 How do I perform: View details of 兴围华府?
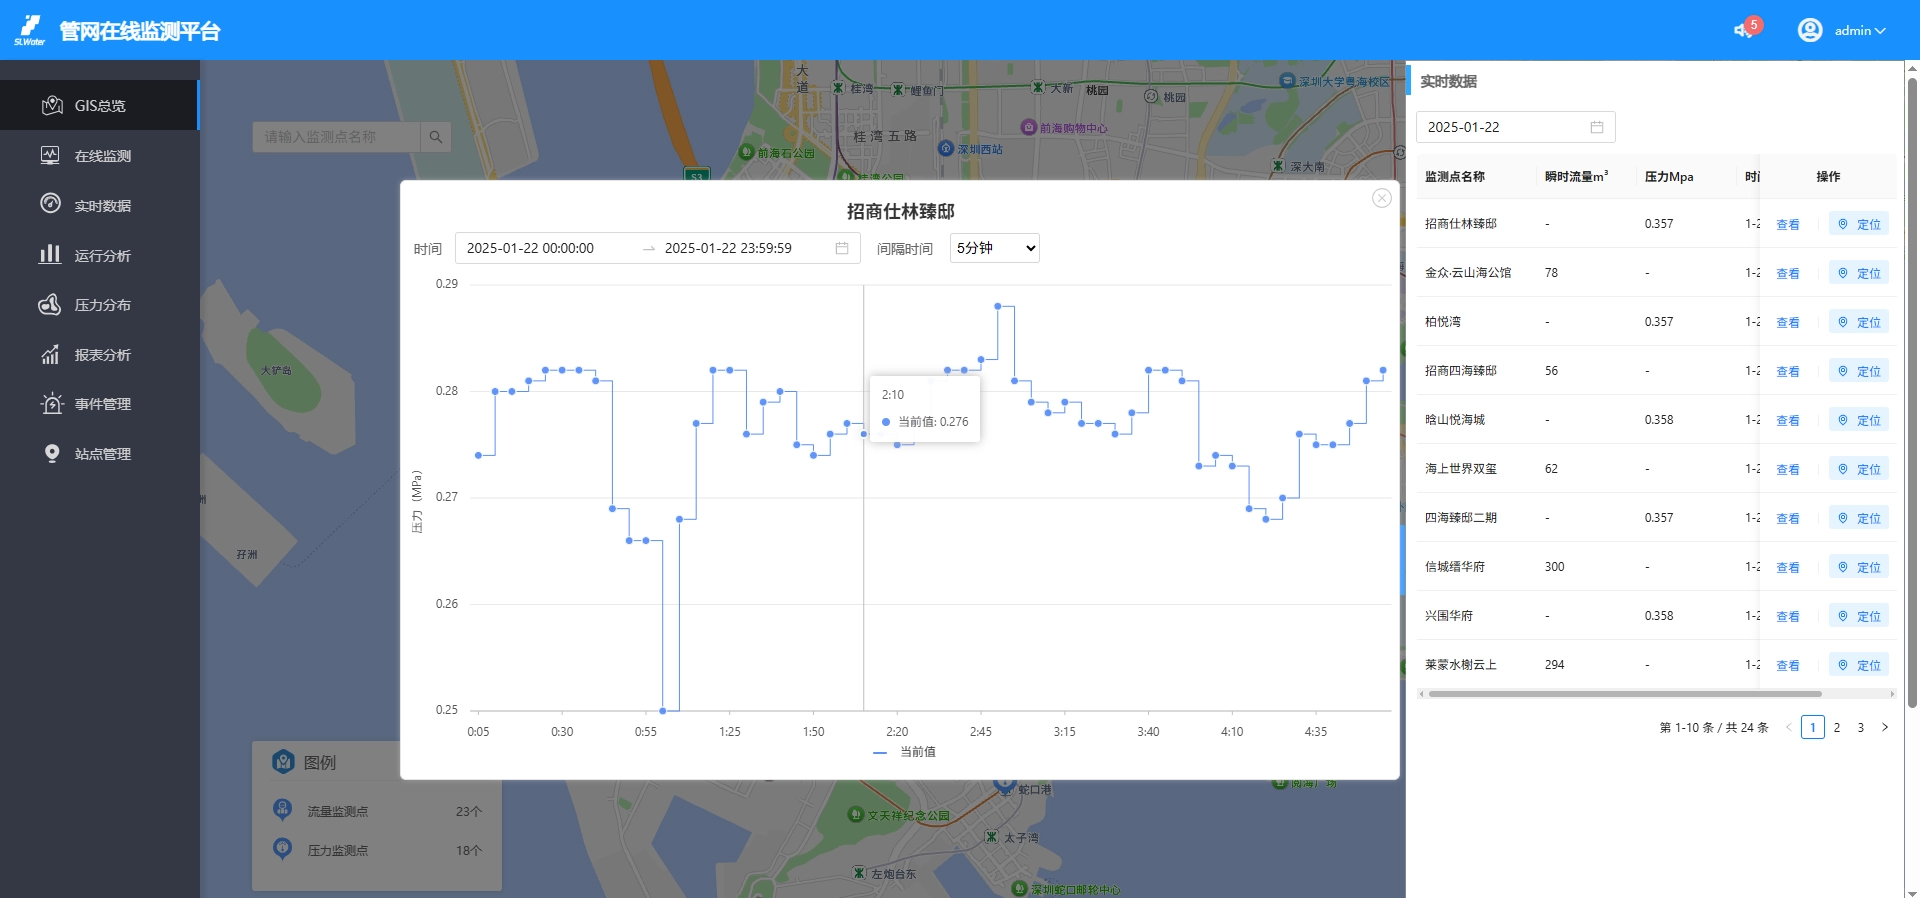click(x=1788, y=617)
